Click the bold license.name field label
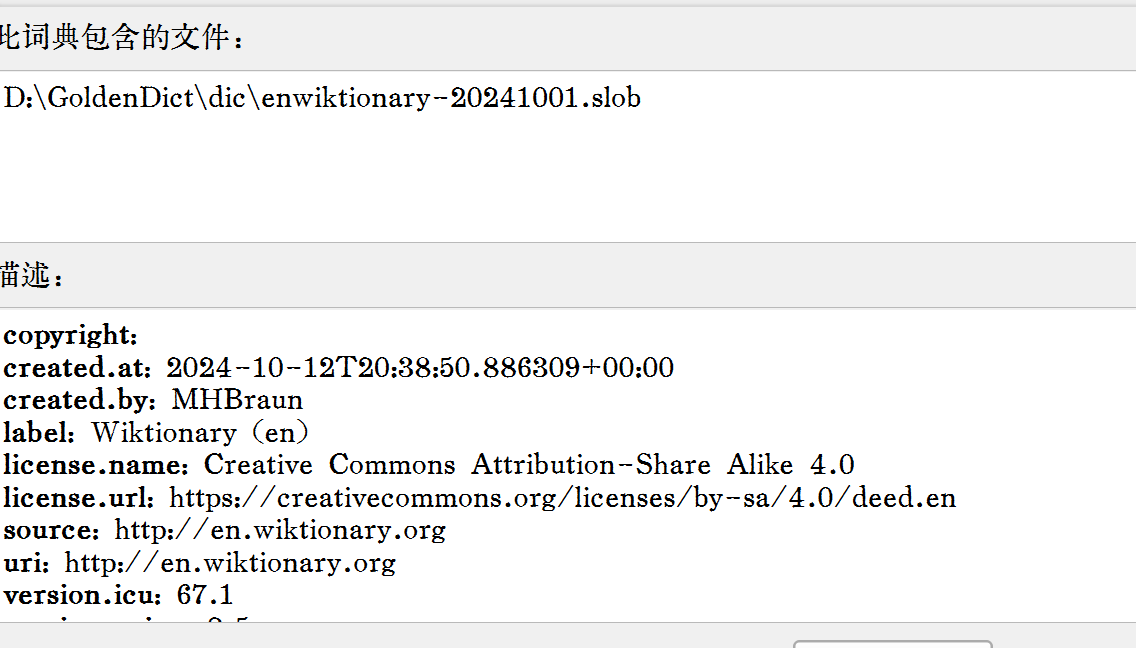Screen dimensions: 1136x648 (96, 465)
